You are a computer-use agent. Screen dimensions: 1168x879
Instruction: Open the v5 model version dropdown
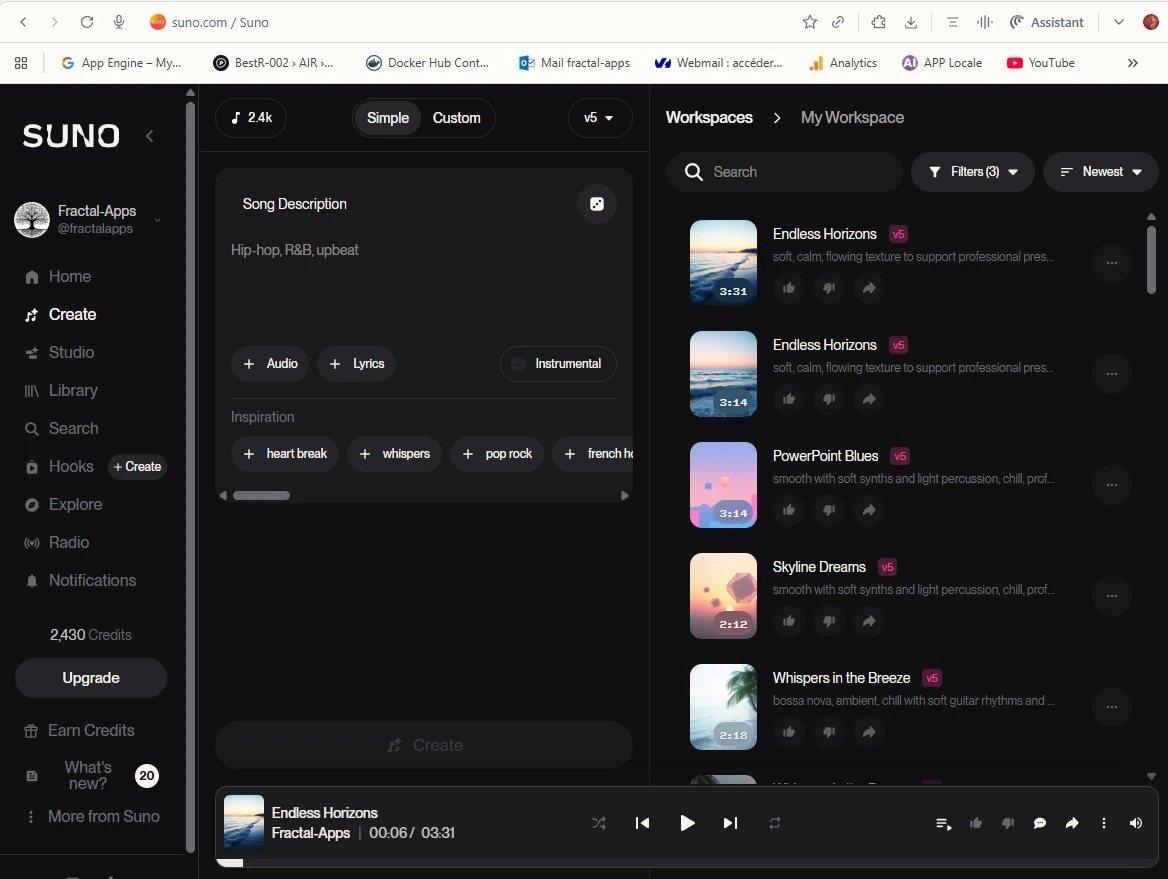pyautogui.click(x=599, y=118)
